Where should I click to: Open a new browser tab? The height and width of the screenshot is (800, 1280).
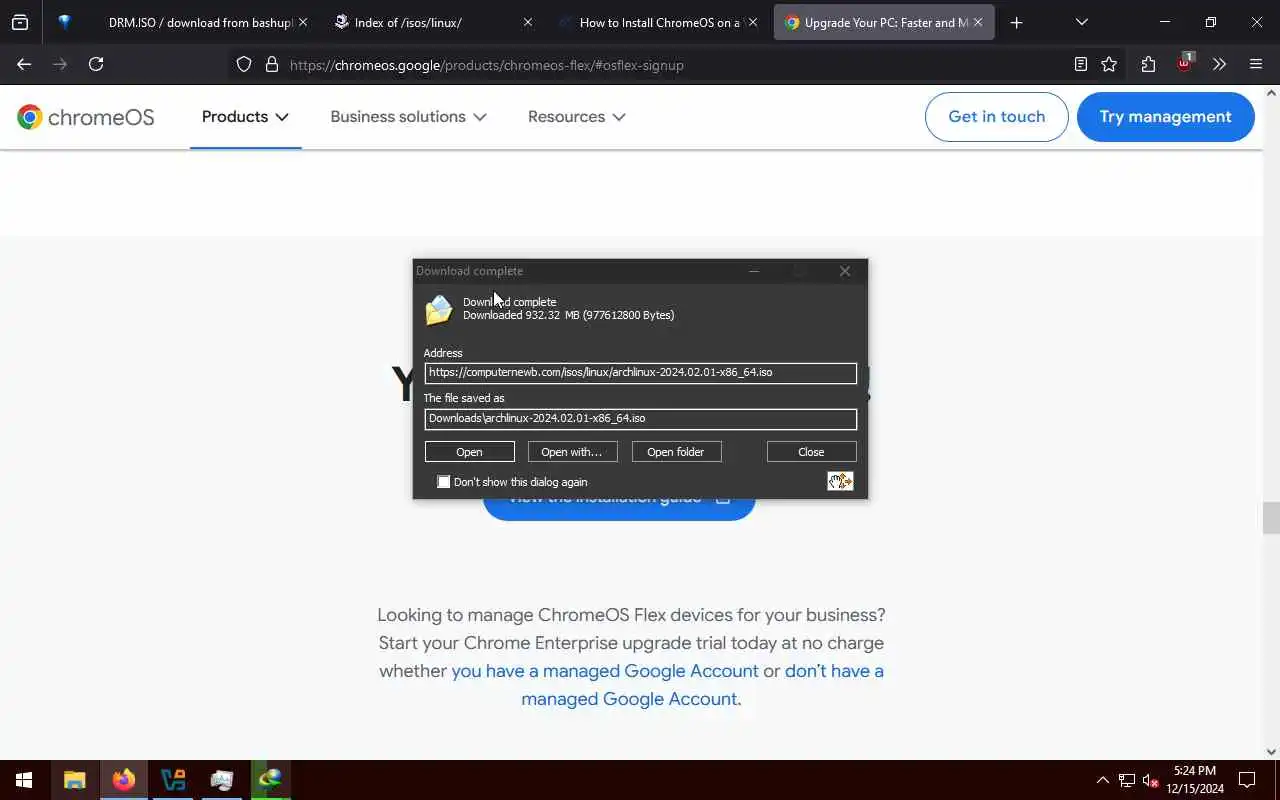1016,22
